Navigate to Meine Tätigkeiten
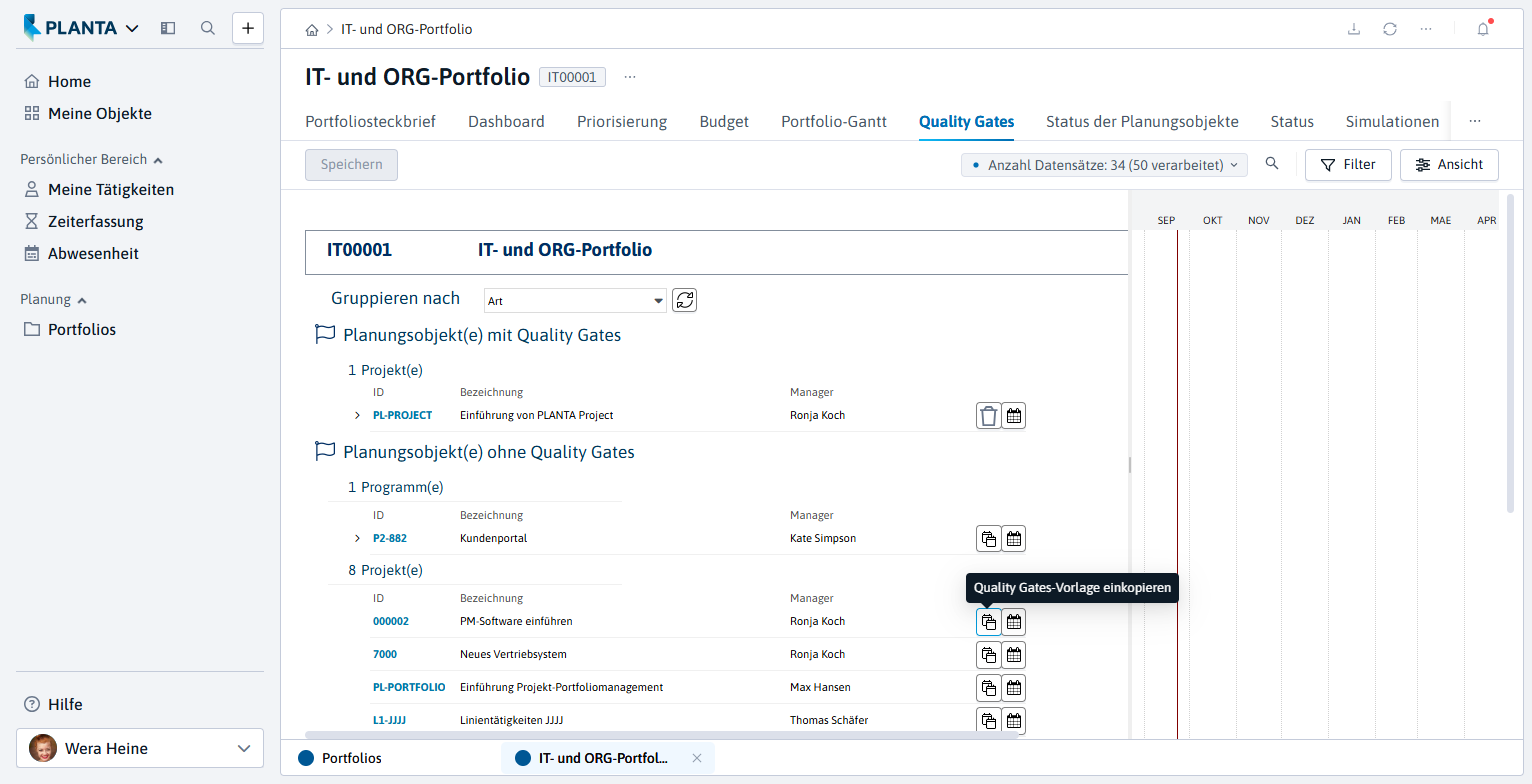Image resolution: width=1532 pixels, height=784 pixels. click(111, 189)
